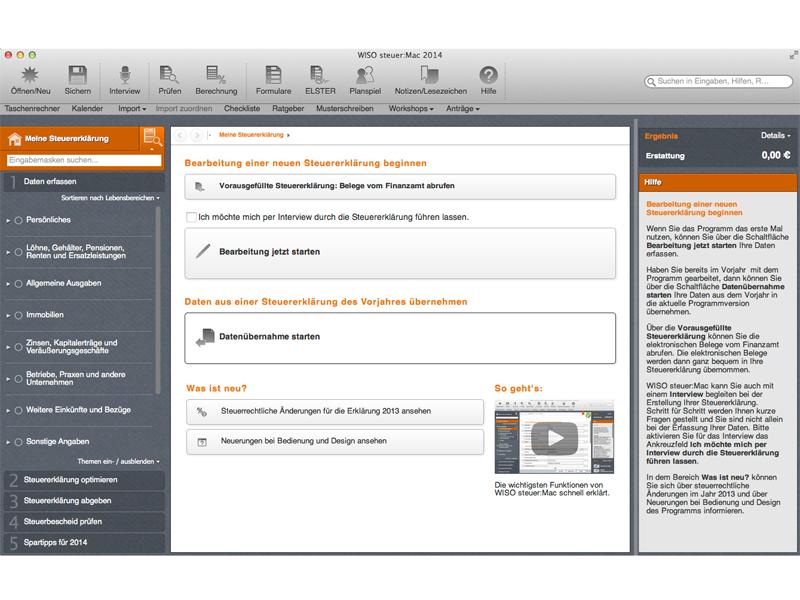The width and height of the screenshot is (800, 600).
Task: Select the circle next to Immobilien
Action: (x=18, y=315)
